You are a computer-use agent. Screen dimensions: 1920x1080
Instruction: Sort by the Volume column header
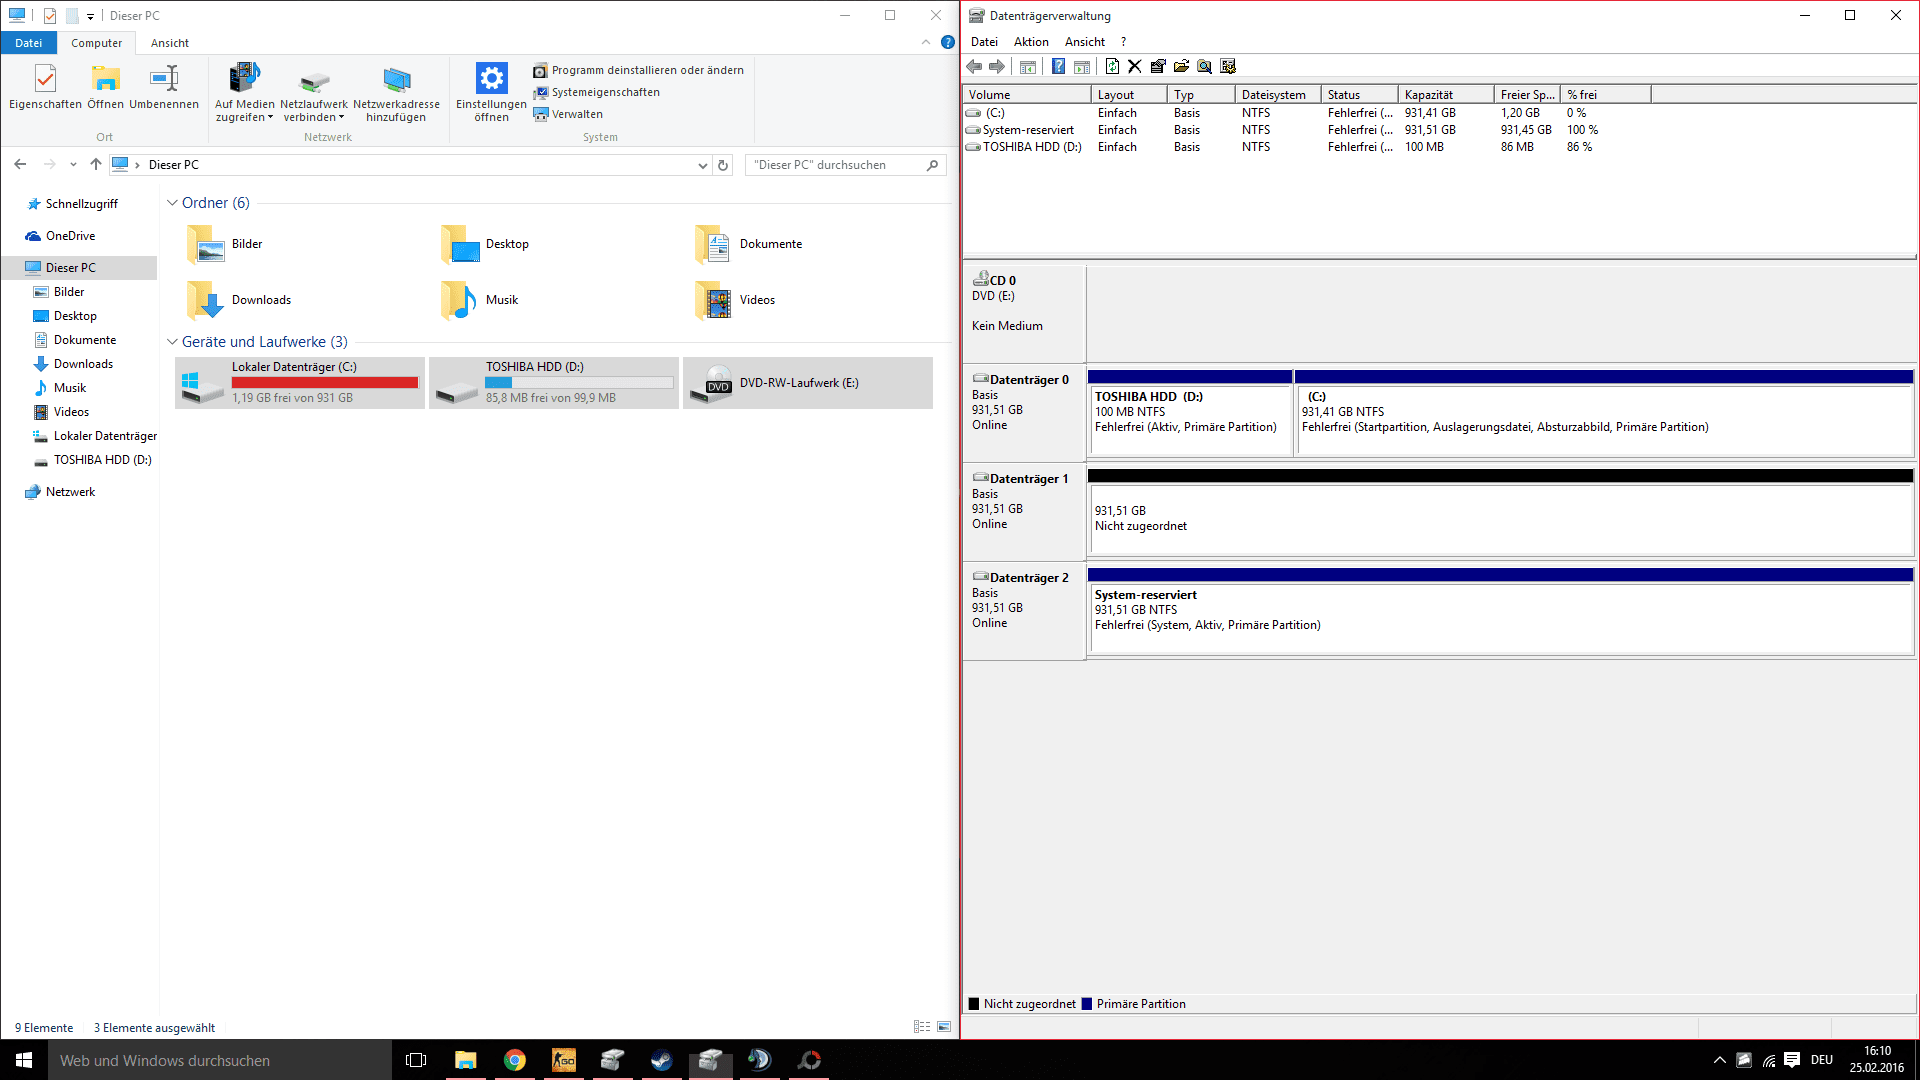(1027, 95)
